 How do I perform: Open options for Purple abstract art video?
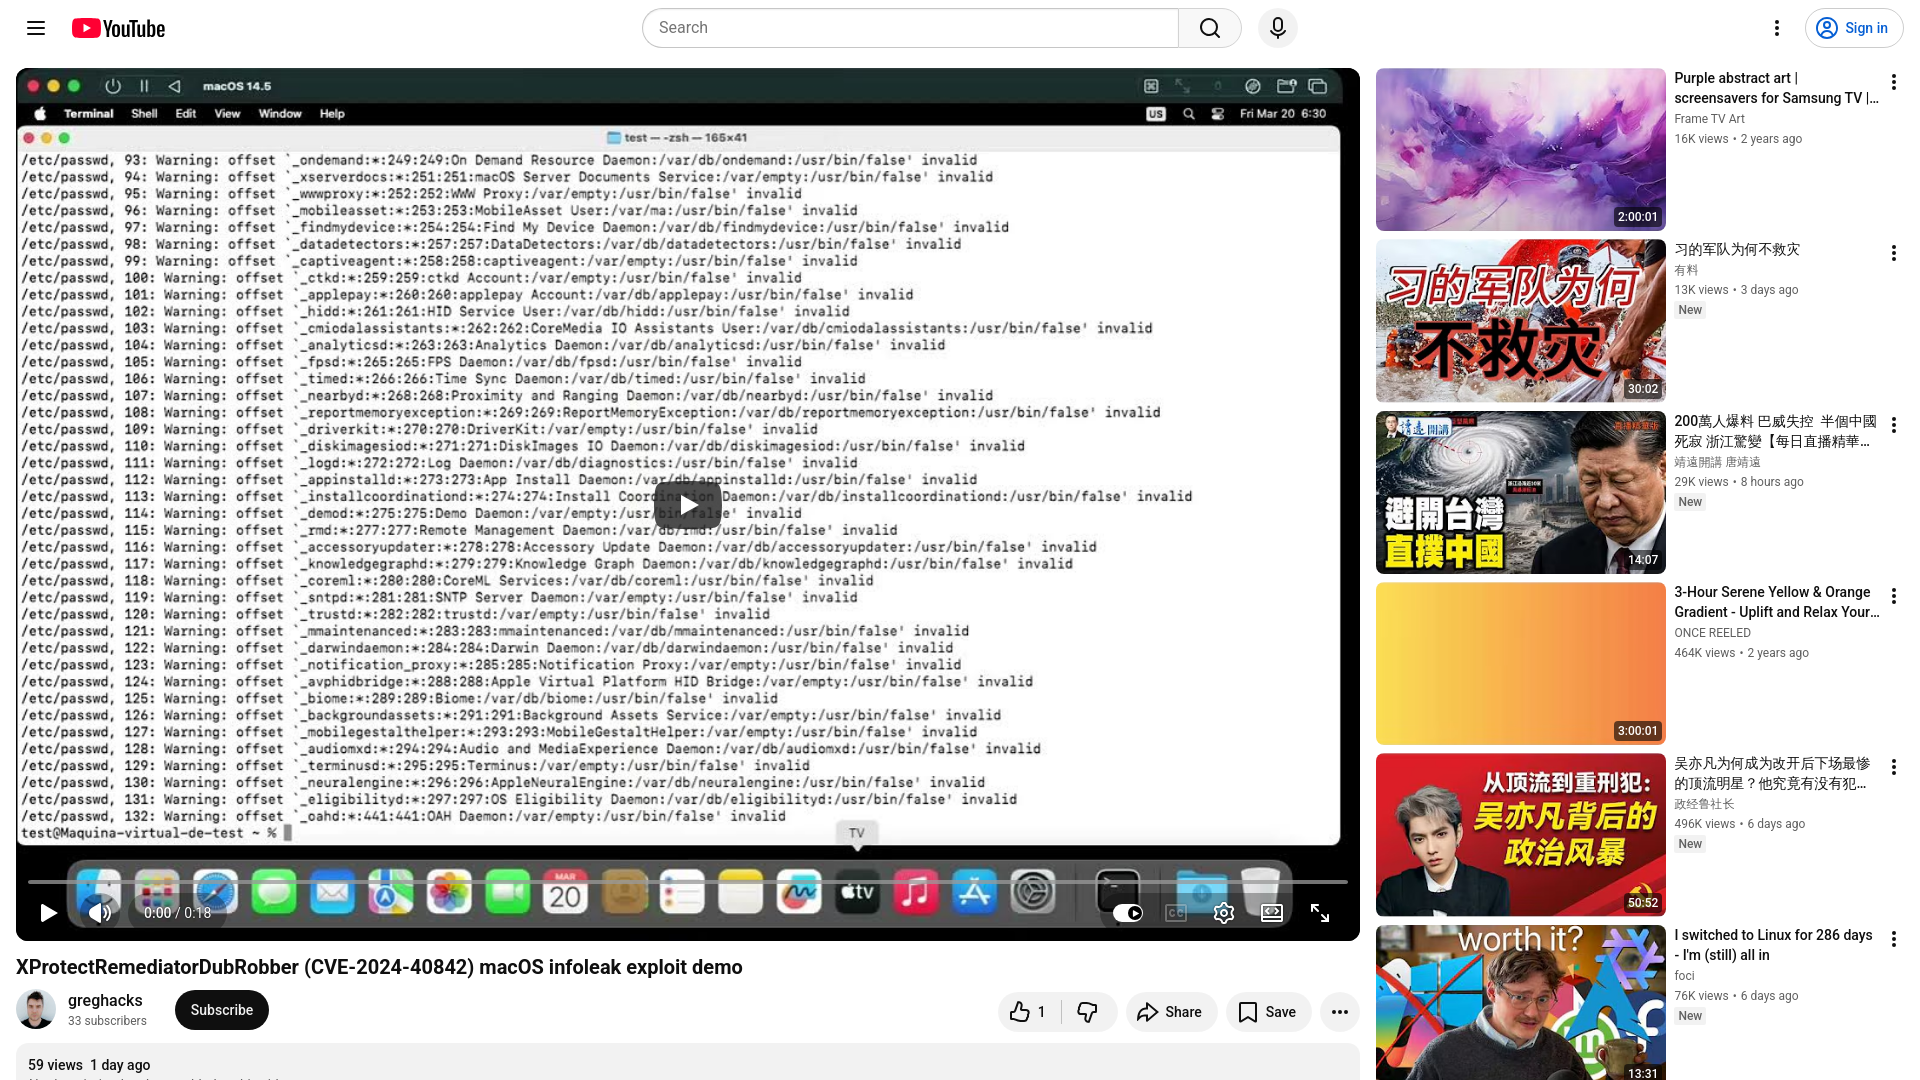(x=1893, y=82)
